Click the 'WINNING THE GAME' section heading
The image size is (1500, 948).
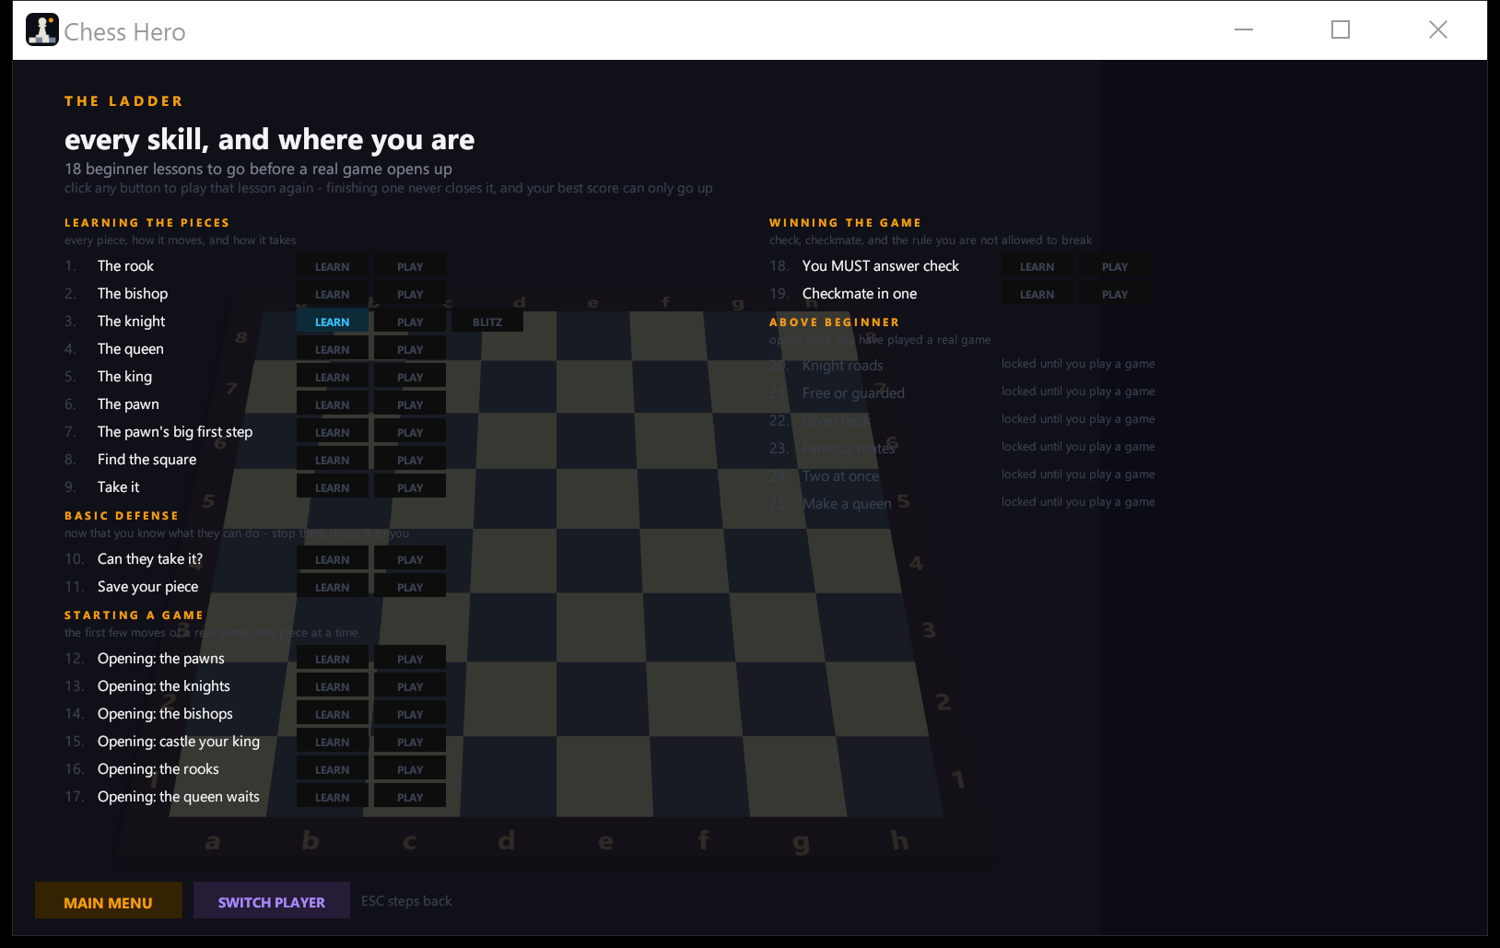pyautogui.click(x=845, y=223)
